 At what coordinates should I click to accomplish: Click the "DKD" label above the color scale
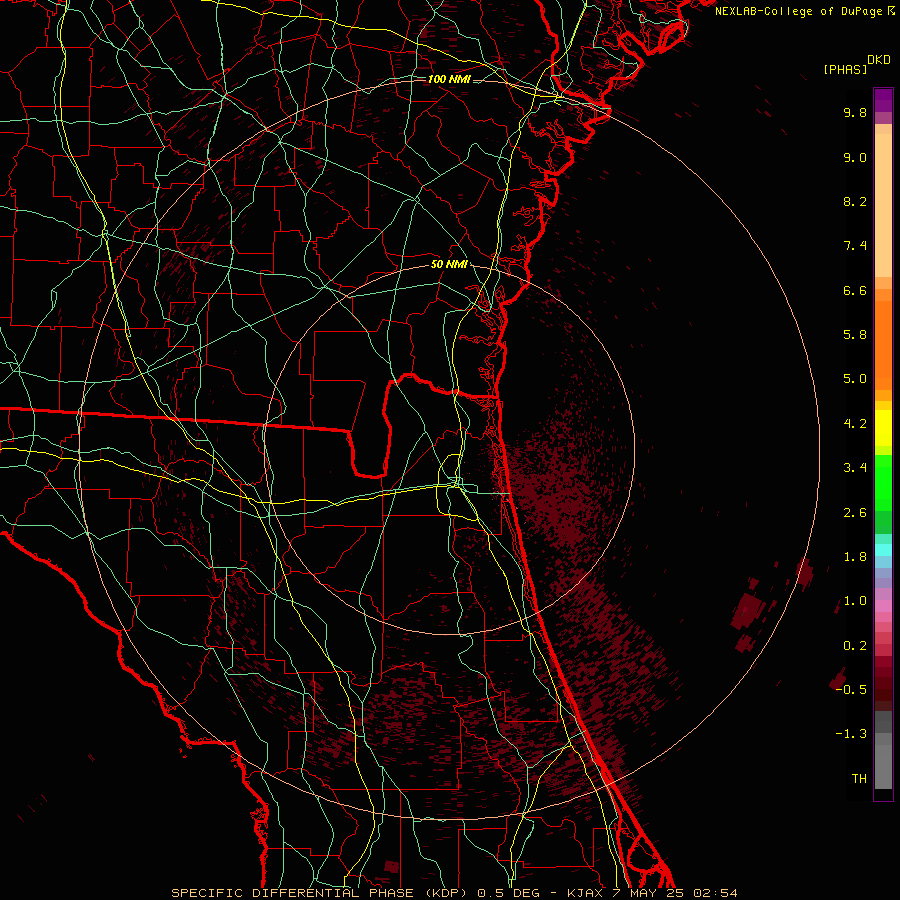pos(879,60)
